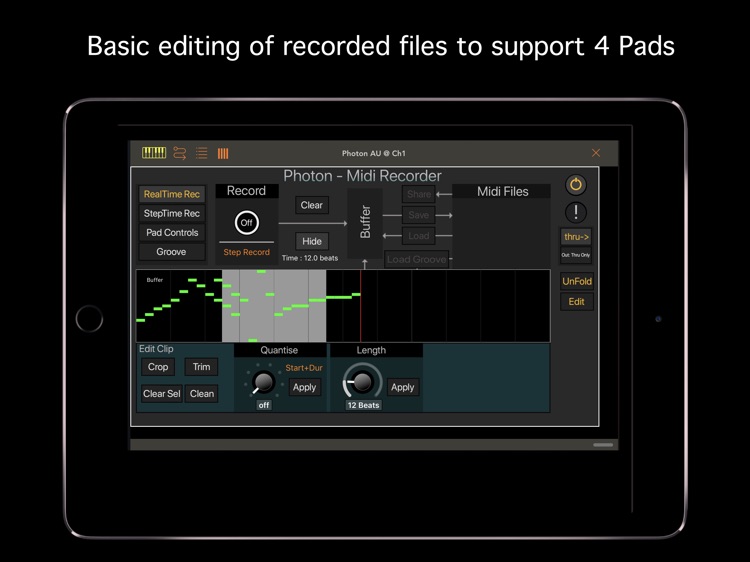Click the Midi Files list header
The image size is (750, 562).
[502, 192]
